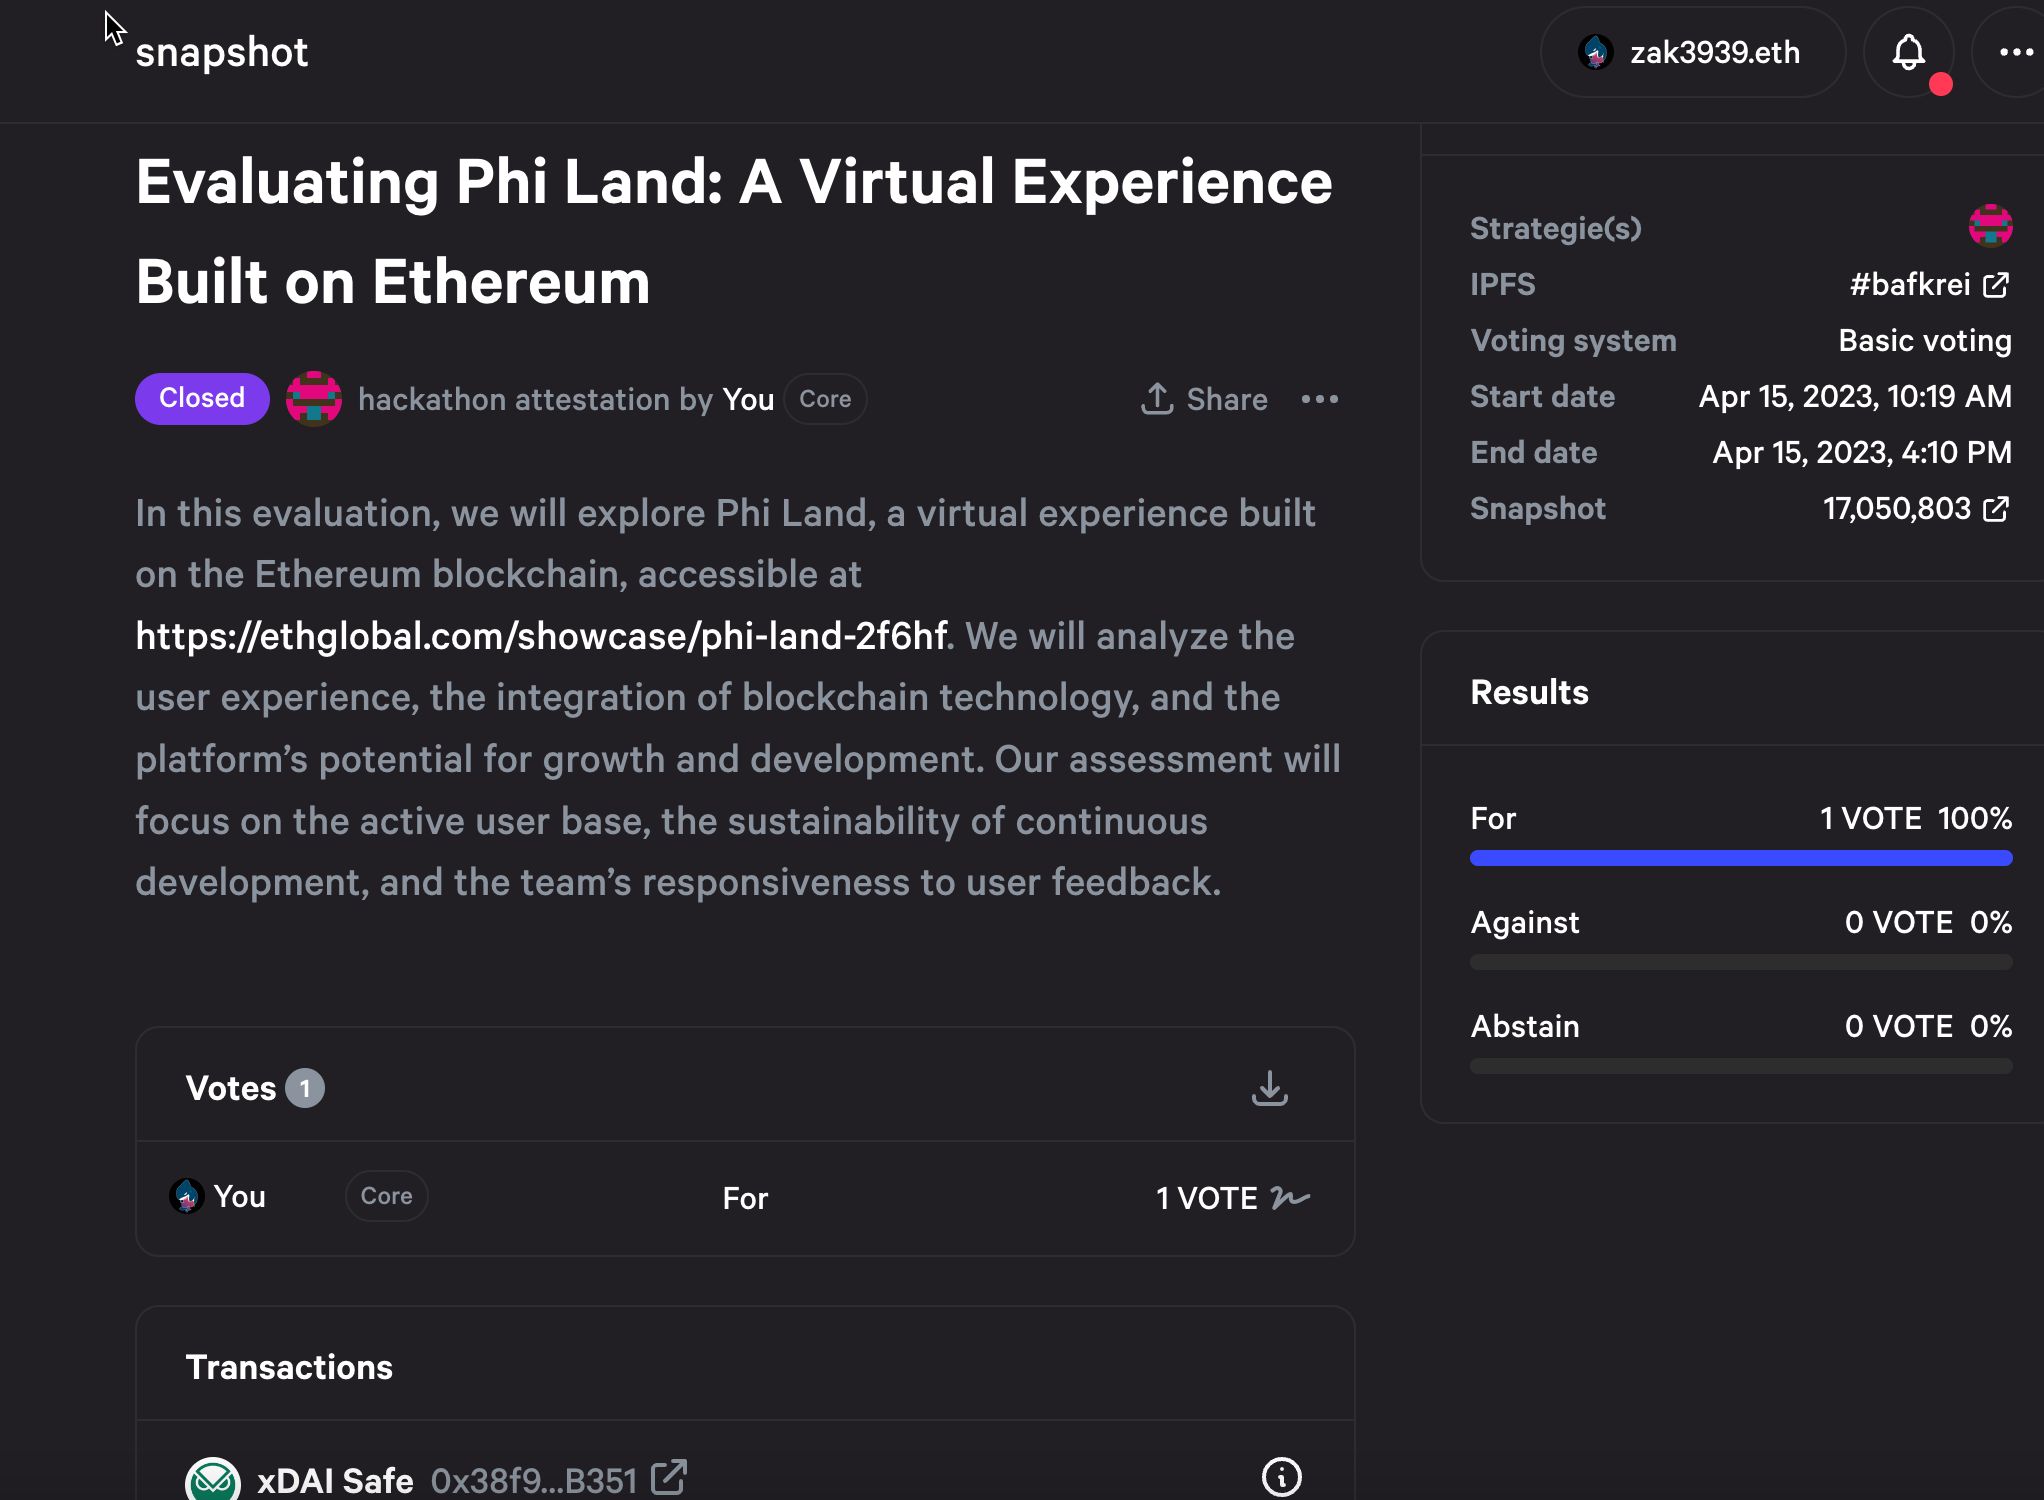The image size is (2044, 1500).
Task: Click the For result progress bar
Action: pyautogui.click(x=1741, y=858)
